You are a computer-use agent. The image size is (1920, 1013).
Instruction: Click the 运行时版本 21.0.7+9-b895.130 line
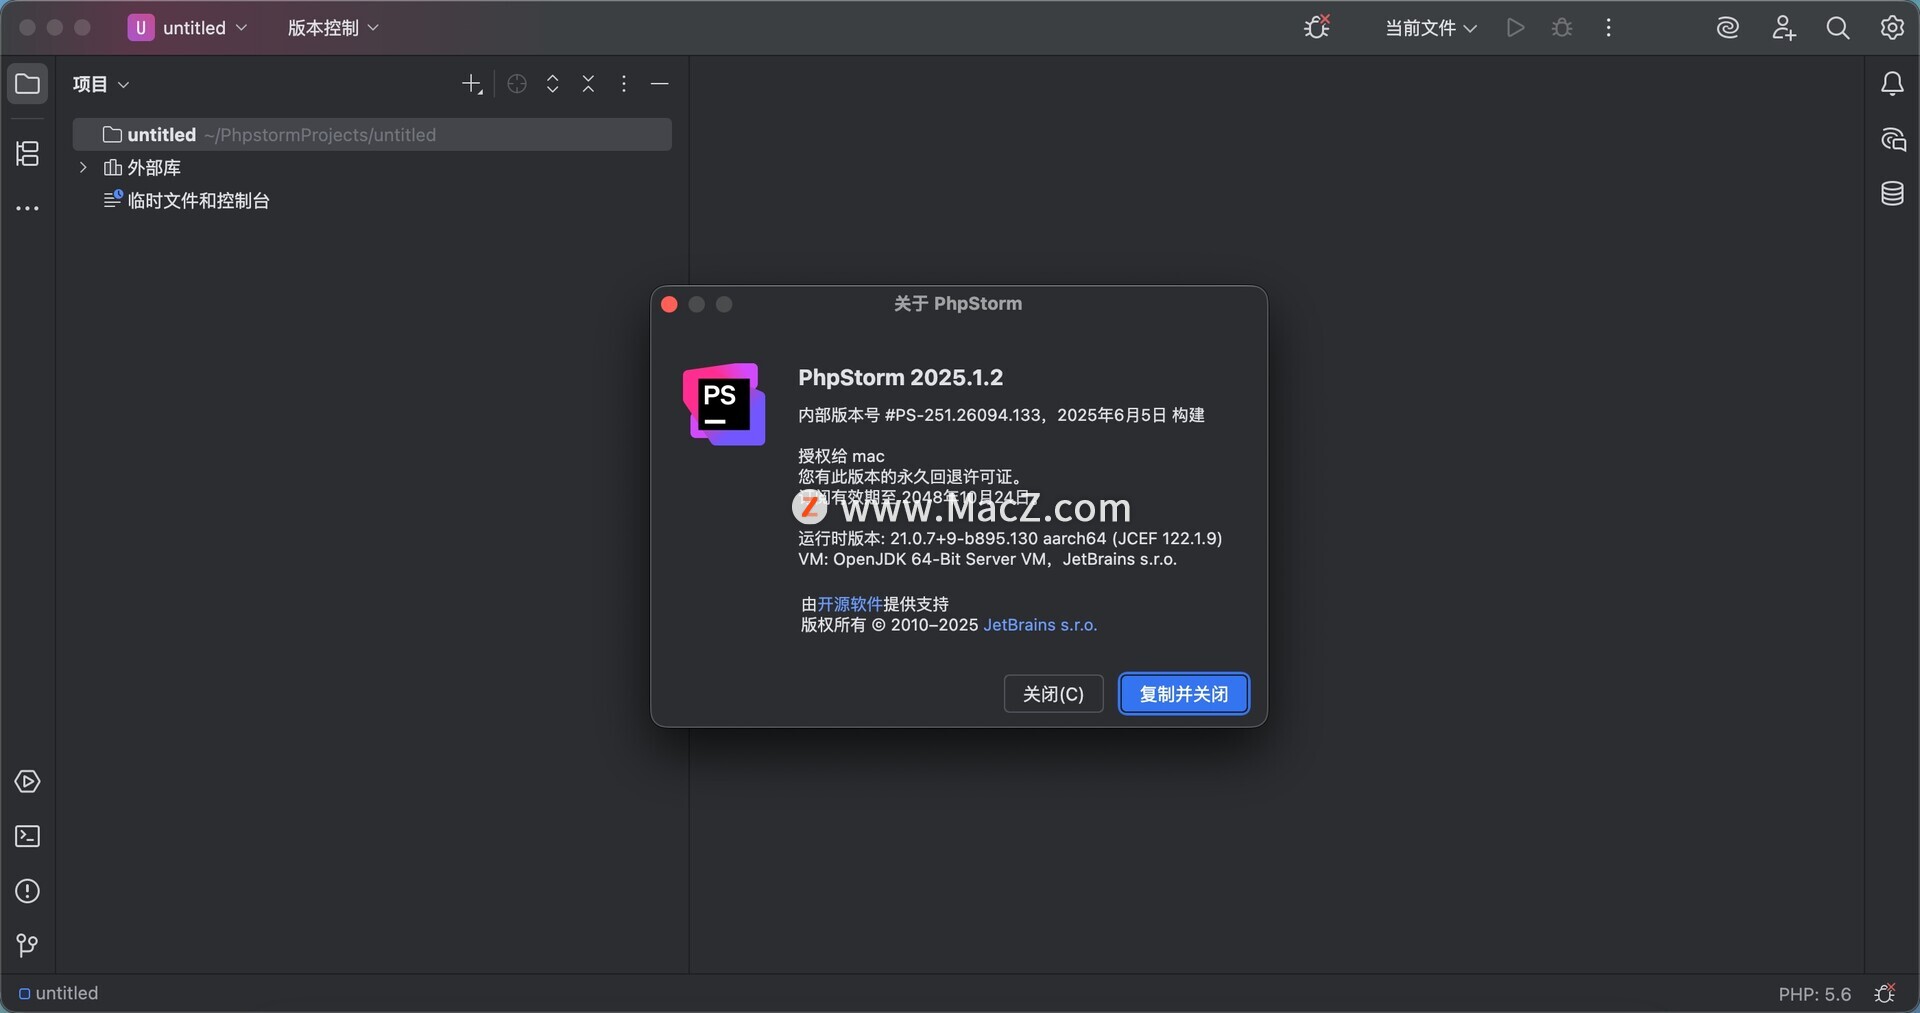click(1010, 538)
